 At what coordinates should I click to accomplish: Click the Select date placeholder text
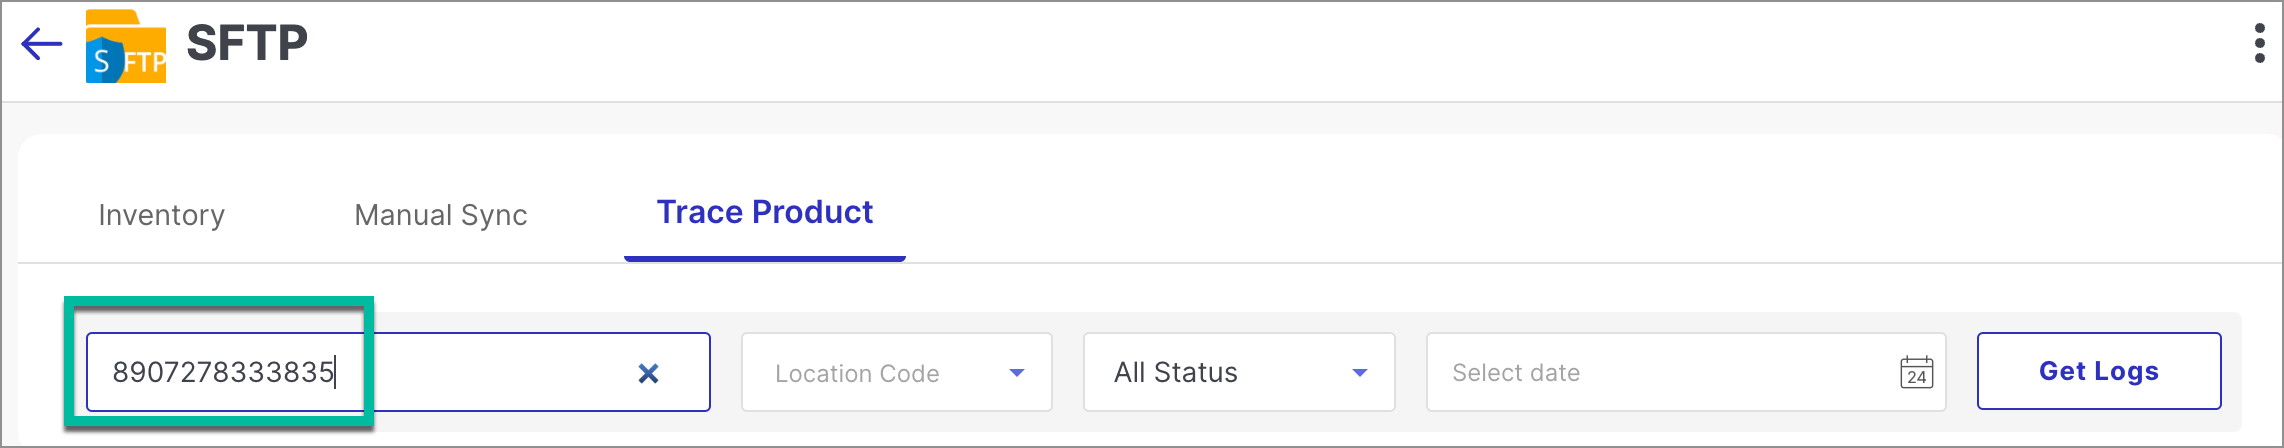[x=1516, y=373]
